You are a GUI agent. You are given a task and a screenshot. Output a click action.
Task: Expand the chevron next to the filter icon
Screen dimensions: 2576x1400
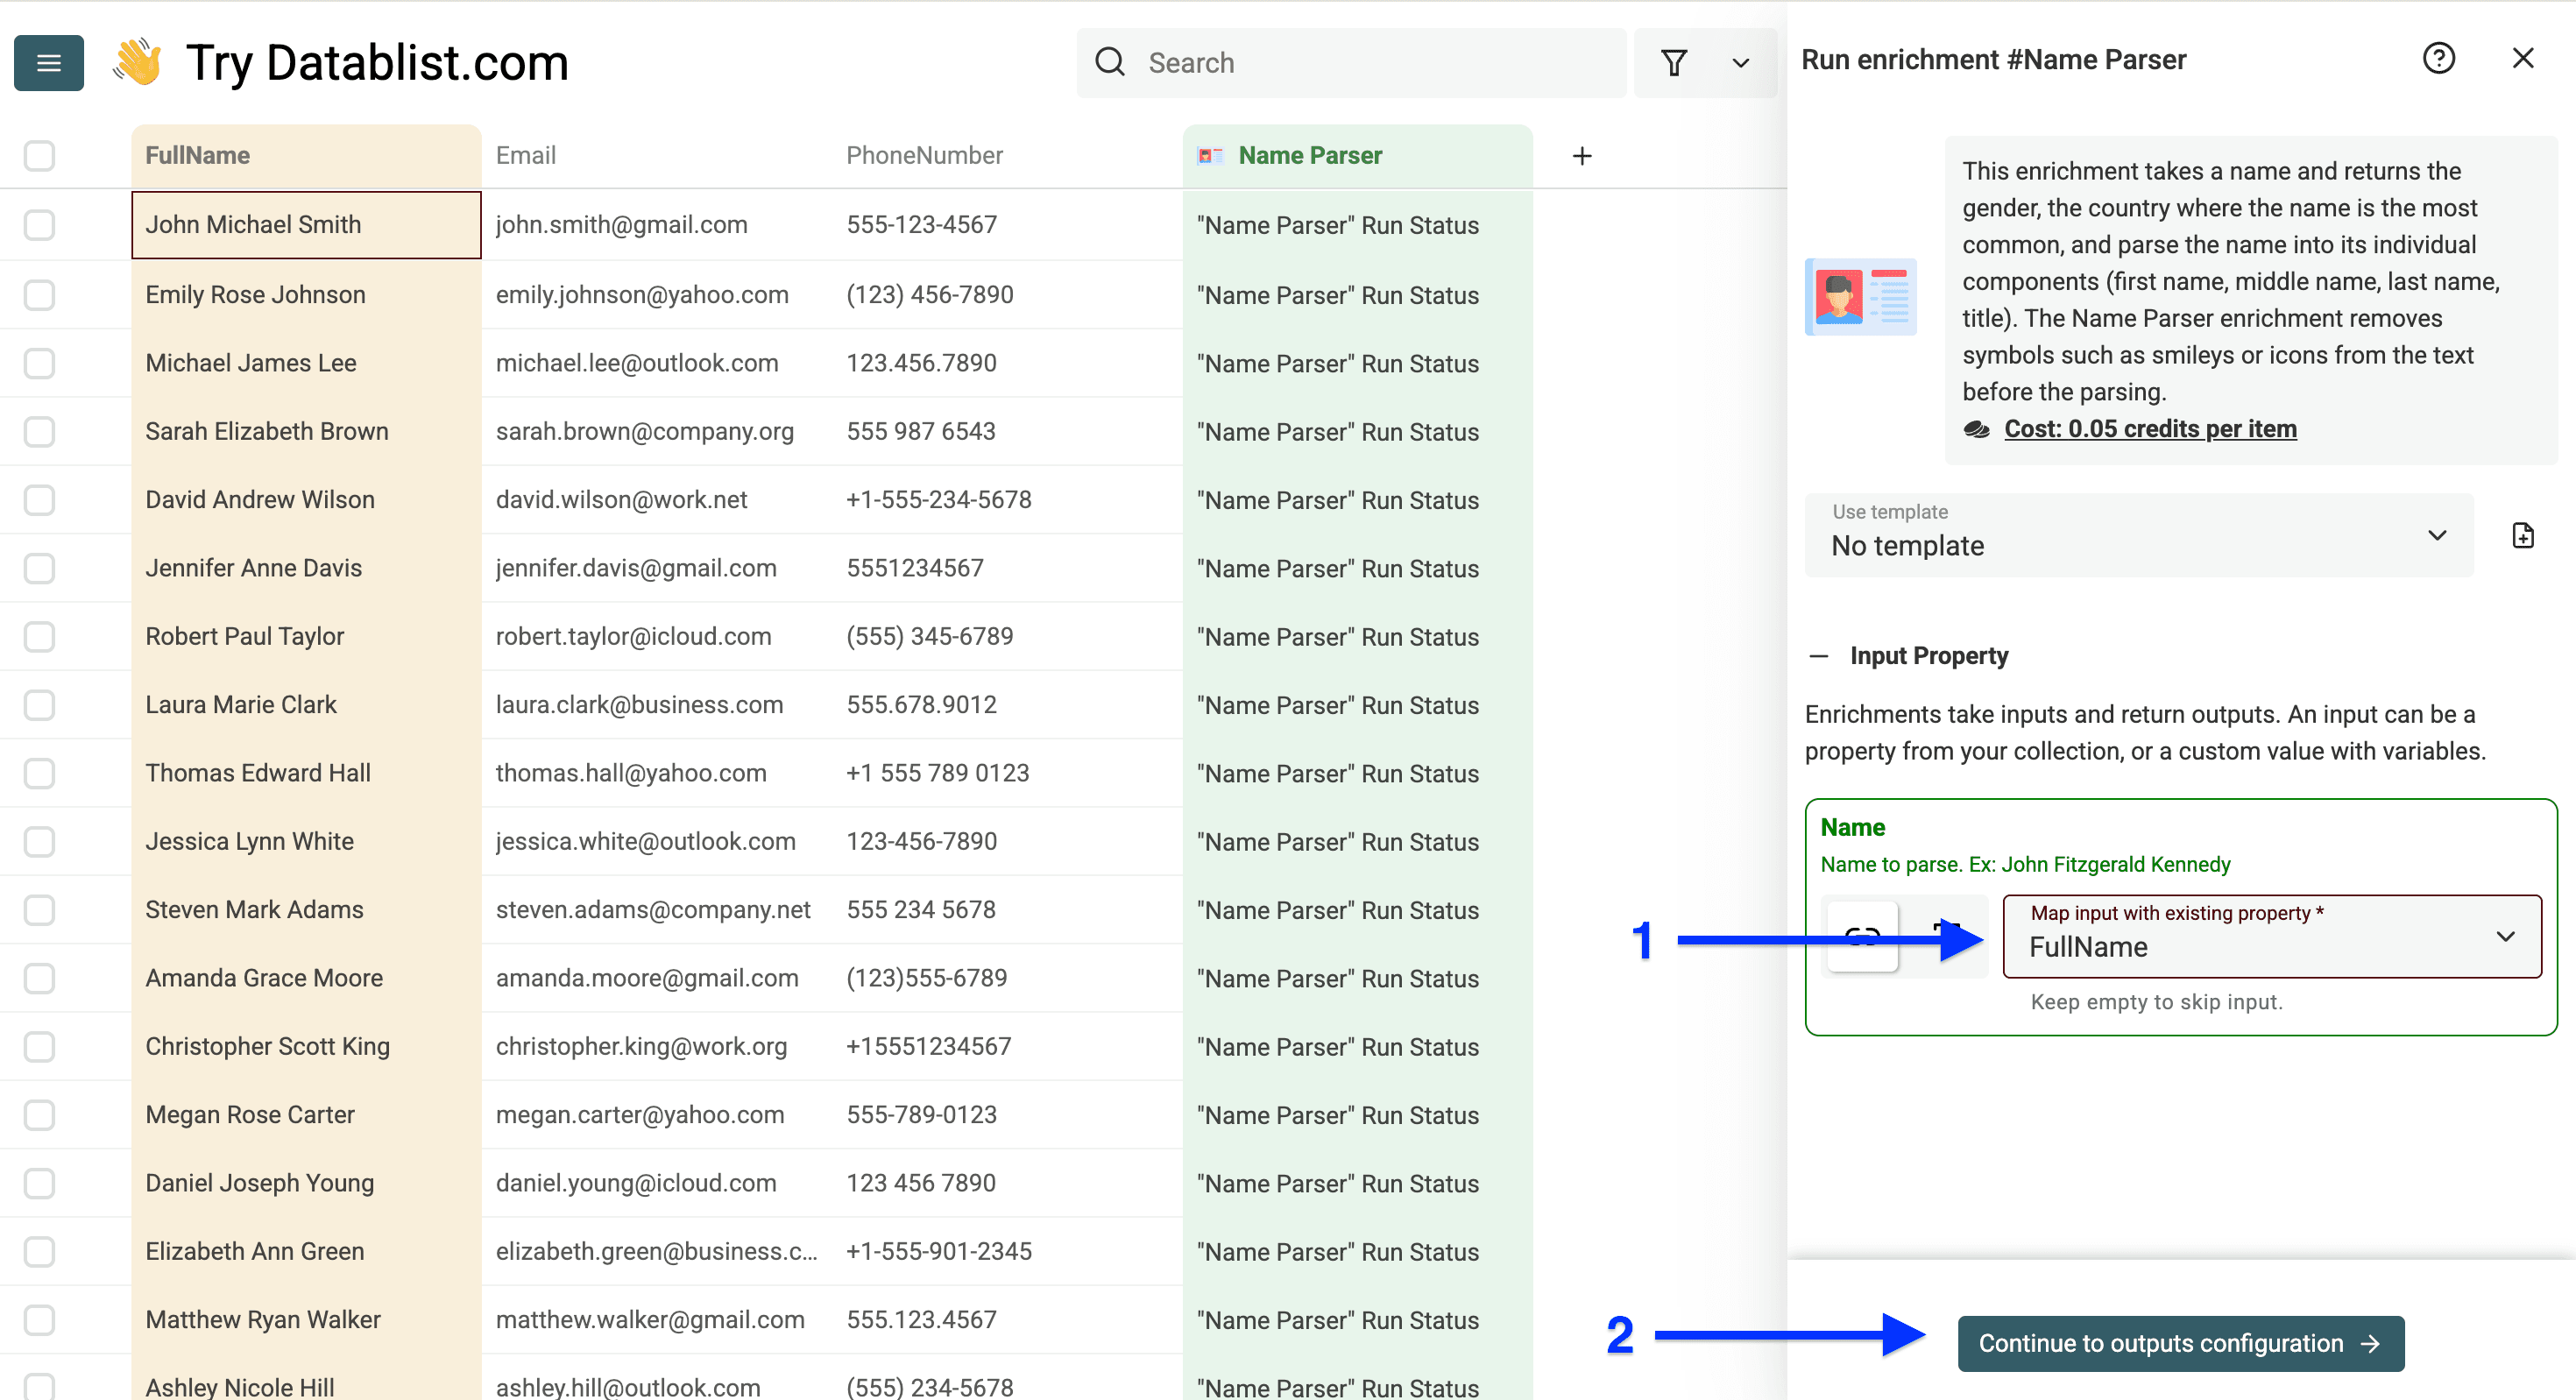[x=1740, y=63]
